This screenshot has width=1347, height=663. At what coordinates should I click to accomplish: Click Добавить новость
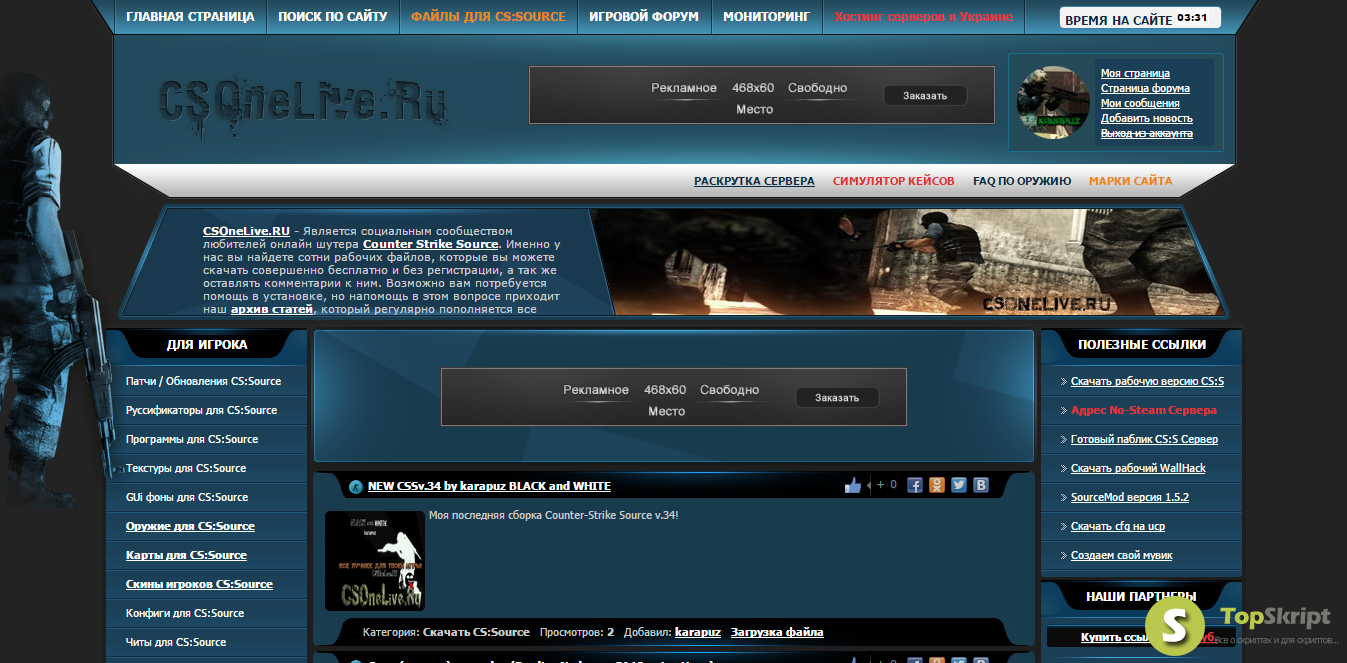pyautogui.click(x=1147, y=118)
